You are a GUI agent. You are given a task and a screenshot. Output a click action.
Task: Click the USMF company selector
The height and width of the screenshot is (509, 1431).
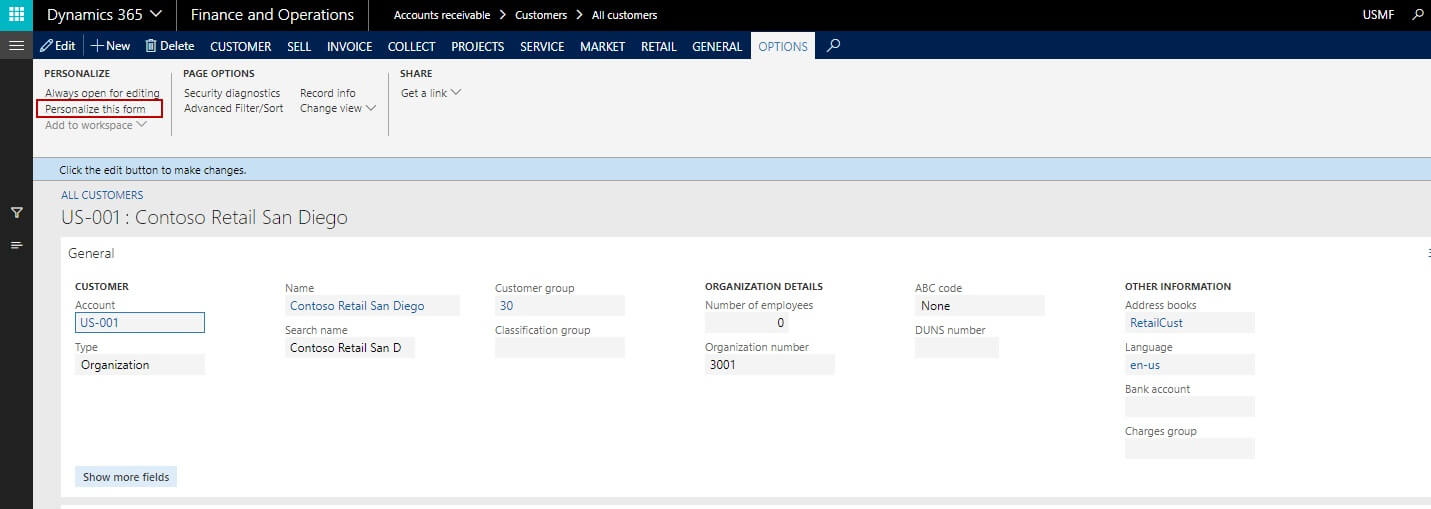click(x=1378, y=15)
